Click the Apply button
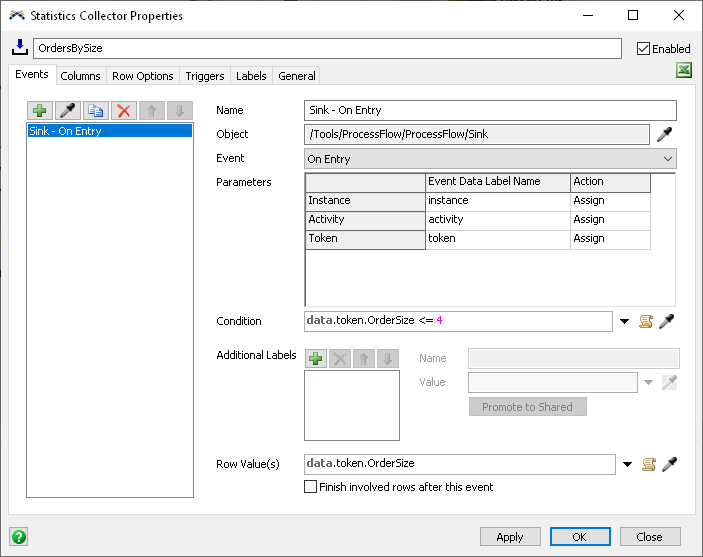 tap(509, 537)
